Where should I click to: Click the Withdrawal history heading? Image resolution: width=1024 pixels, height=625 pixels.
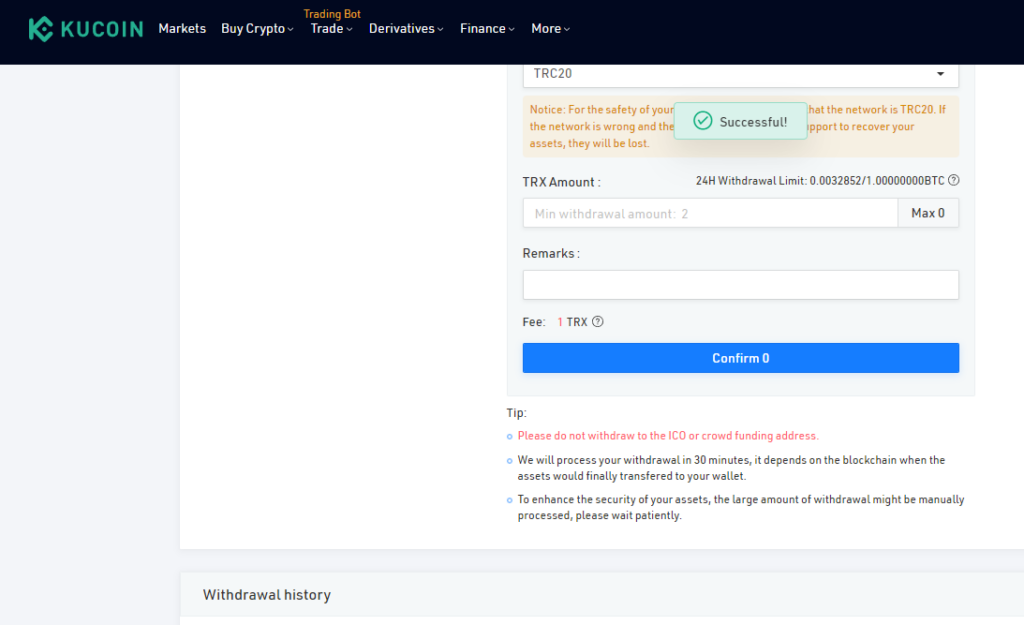[266, 595]
